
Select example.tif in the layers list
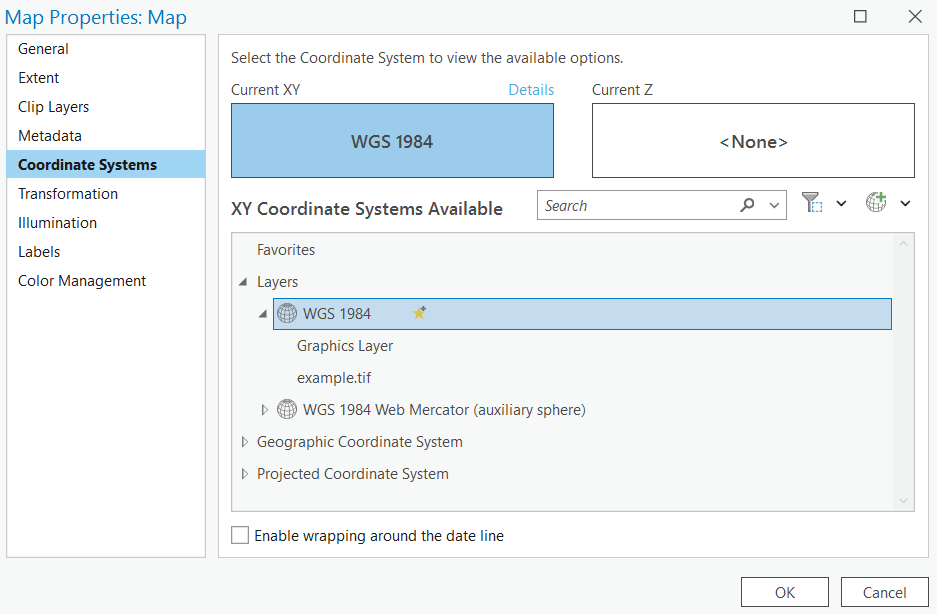(334, 378)
